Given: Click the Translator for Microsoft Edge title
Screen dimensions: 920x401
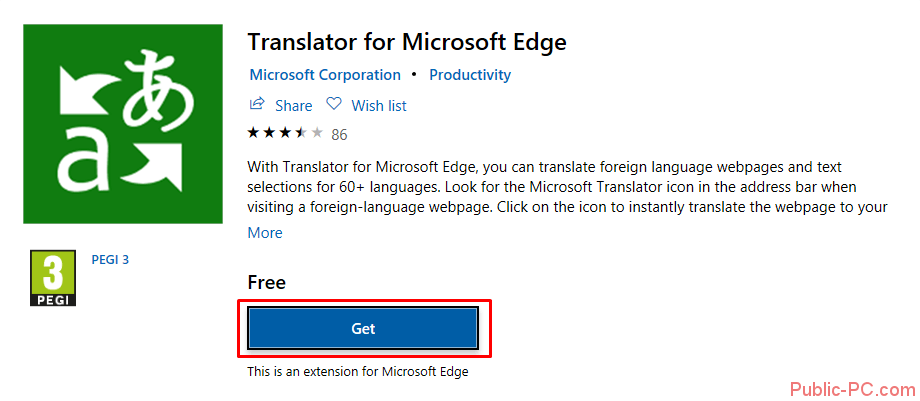Looking at the screenshot, I should coord(407,42).
